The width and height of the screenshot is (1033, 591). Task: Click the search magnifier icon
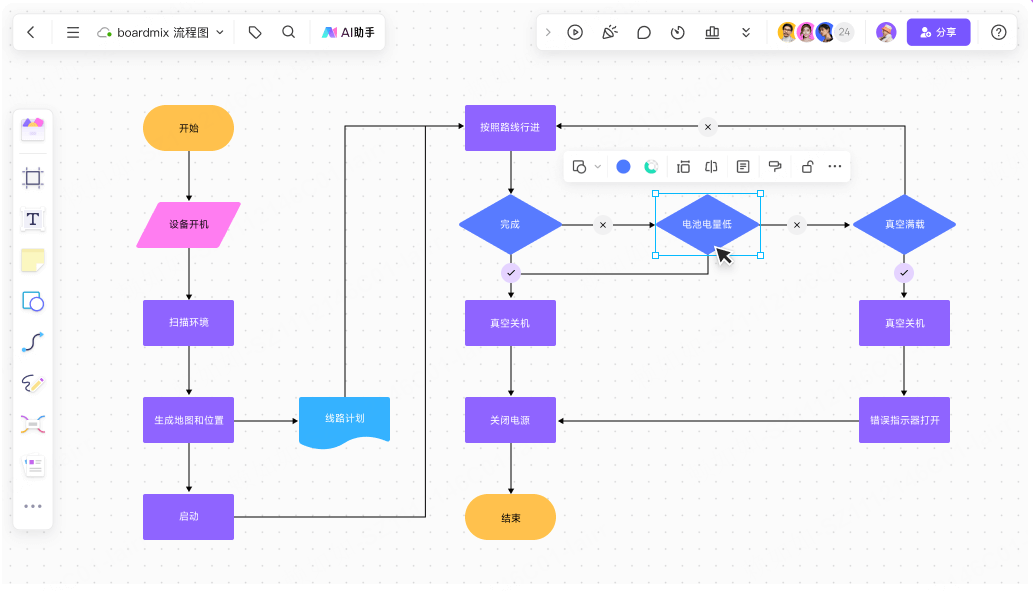pyautogui.click(x=288, y=32)
